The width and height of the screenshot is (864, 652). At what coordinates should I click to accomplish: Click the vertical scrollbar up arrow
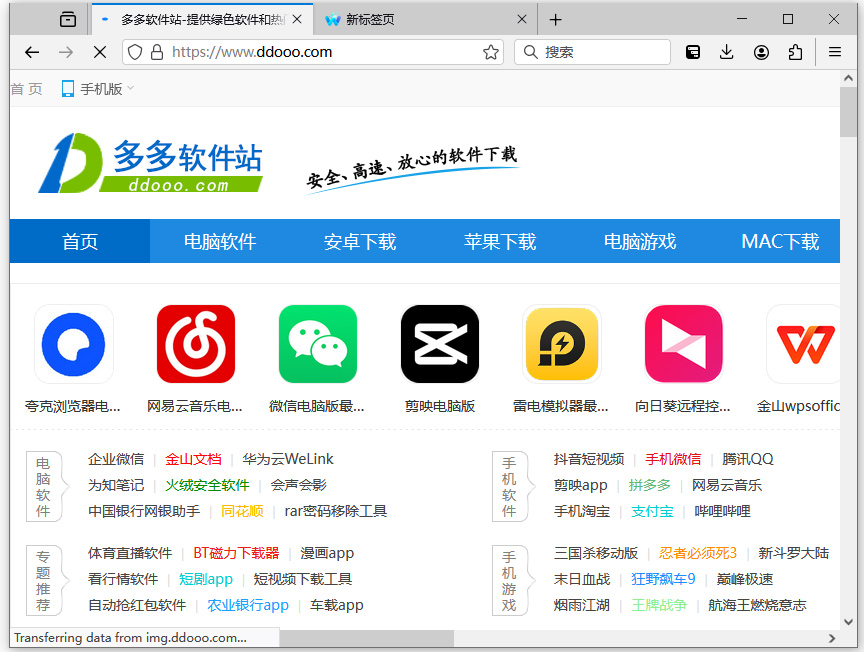pyautogui.click(x=848, y=78)
